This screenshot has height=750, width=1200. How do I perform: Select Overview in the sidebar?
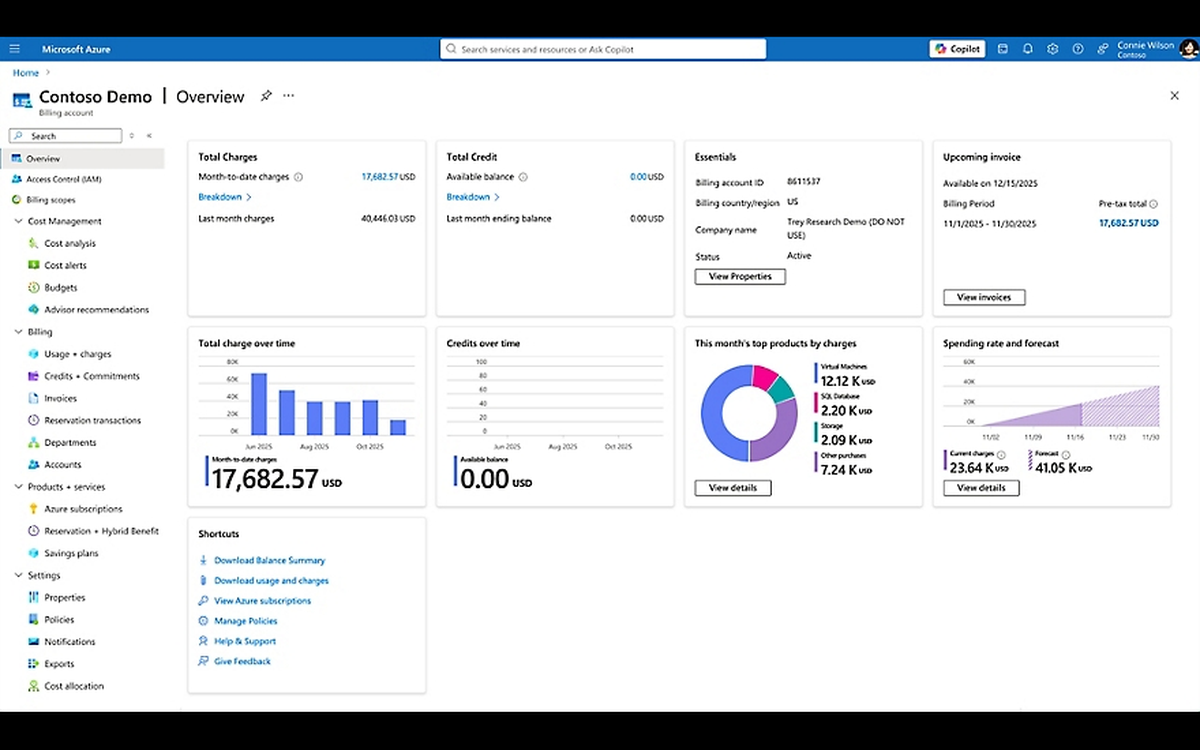click(x=83, y=158)
